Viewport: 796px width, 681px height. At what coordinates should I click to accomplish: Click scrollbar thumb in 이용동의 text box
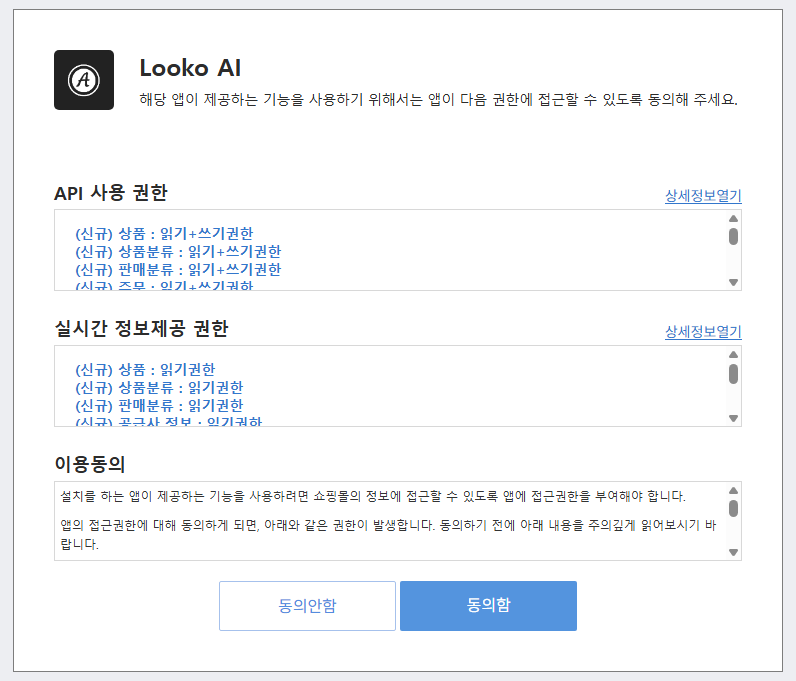click(733, 509)
